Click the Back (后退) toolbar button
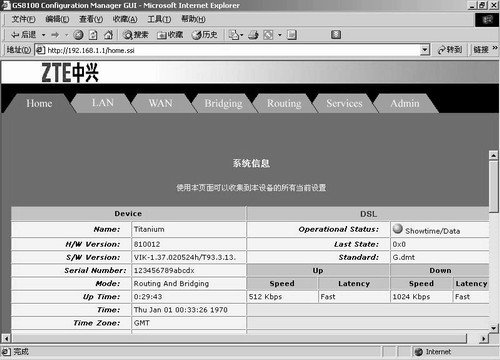 click(23, 35)
